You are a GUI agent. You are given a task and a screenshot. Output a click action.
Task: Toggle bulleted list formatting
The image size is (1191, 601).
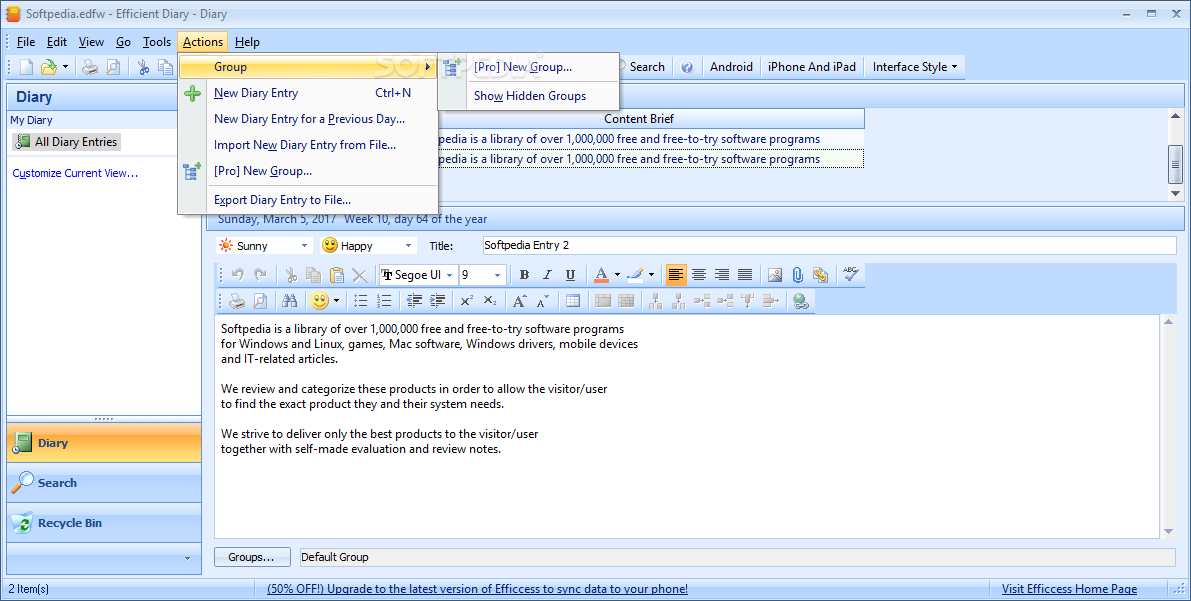pos(361,301)
